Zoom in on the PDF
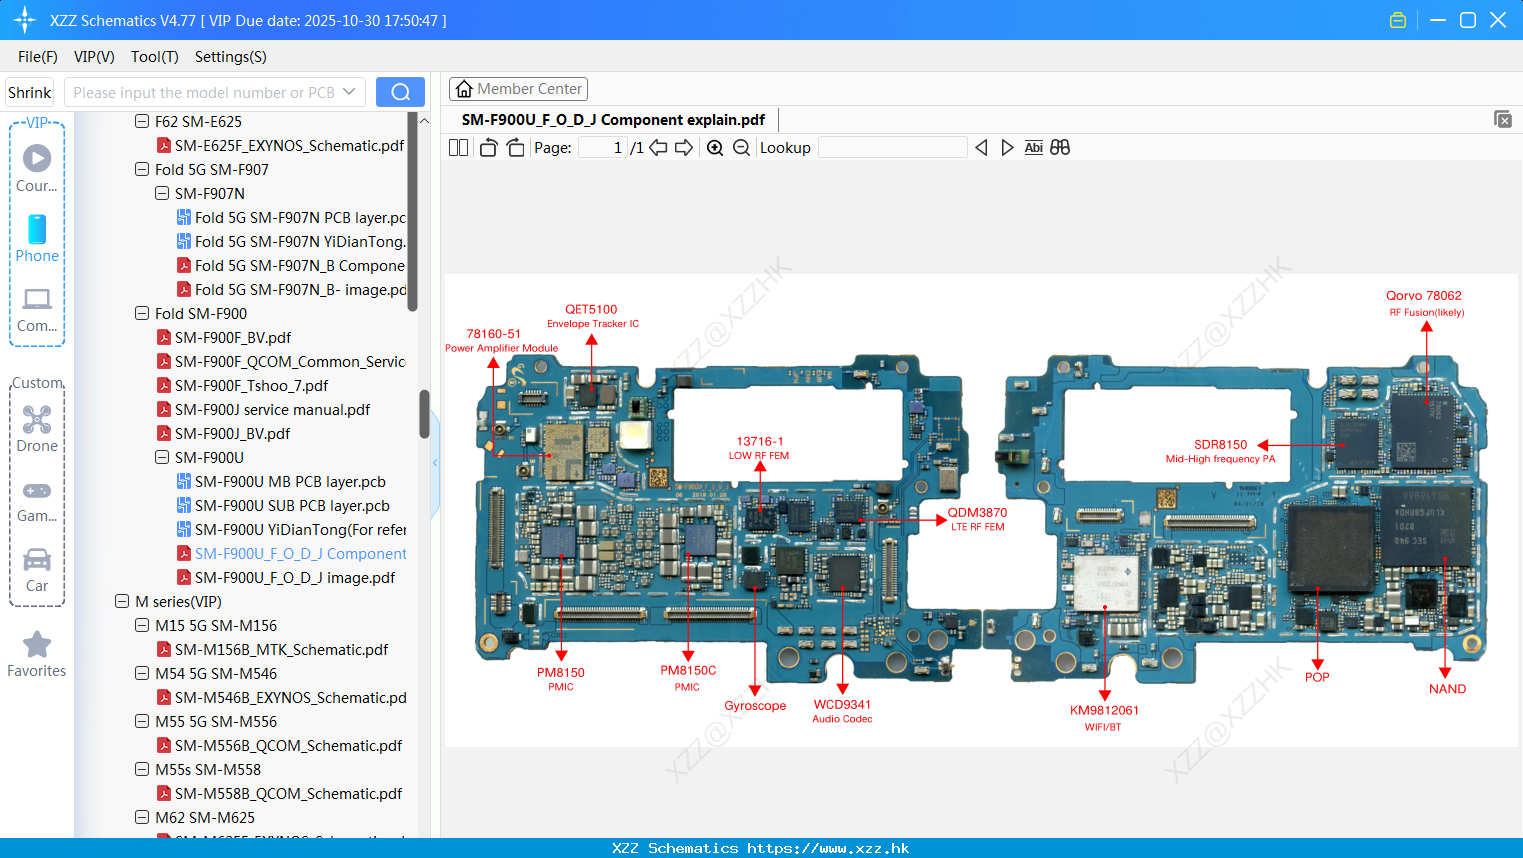This screenshot has width=1523, height=858. click(715, 148)
